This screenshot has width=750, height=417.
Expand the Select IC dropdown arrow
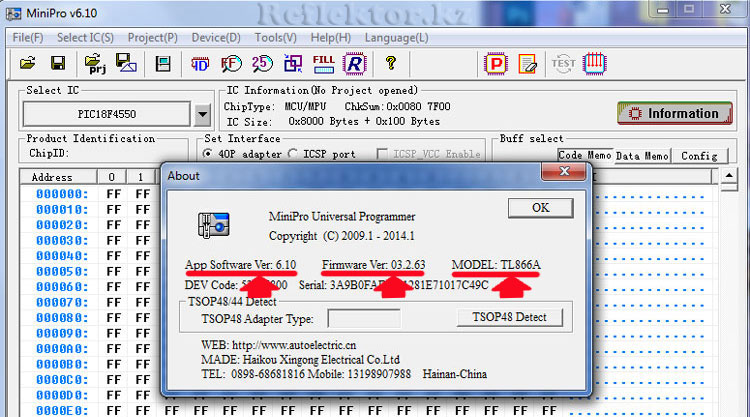[x=202, y=114]
